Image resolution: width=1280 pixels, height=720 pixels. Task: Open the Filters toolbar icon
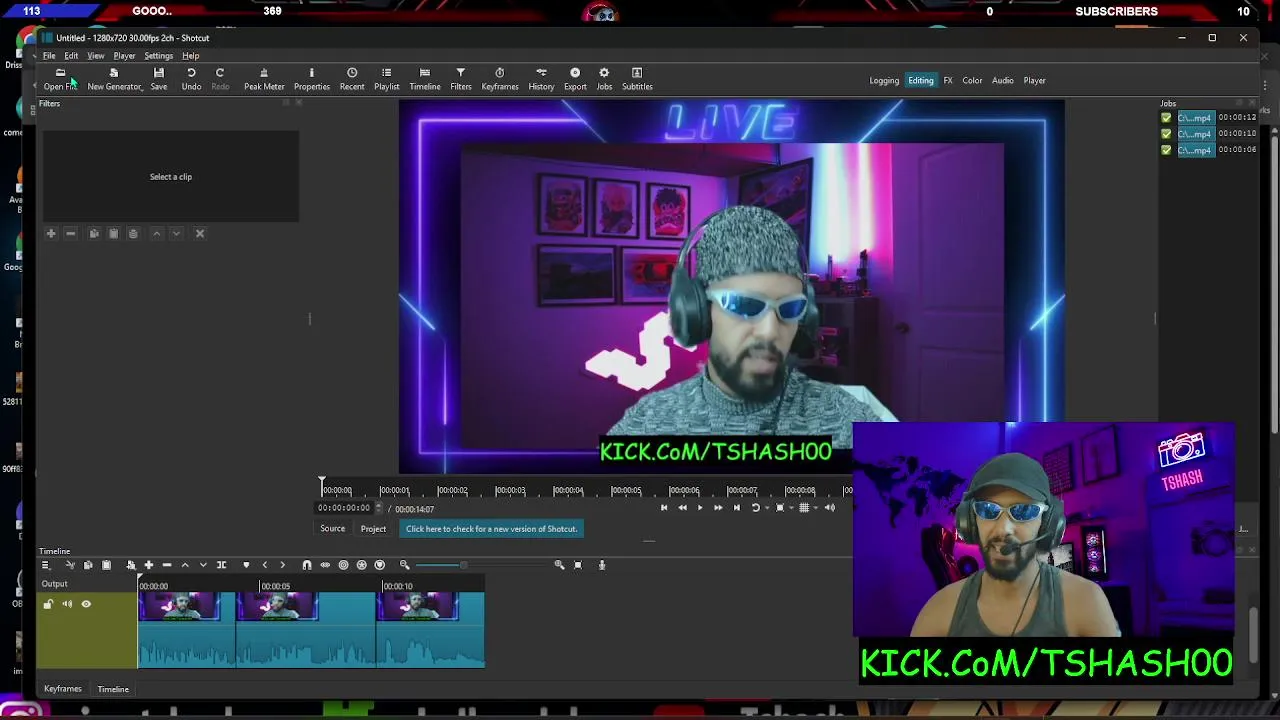pos(461,79)
